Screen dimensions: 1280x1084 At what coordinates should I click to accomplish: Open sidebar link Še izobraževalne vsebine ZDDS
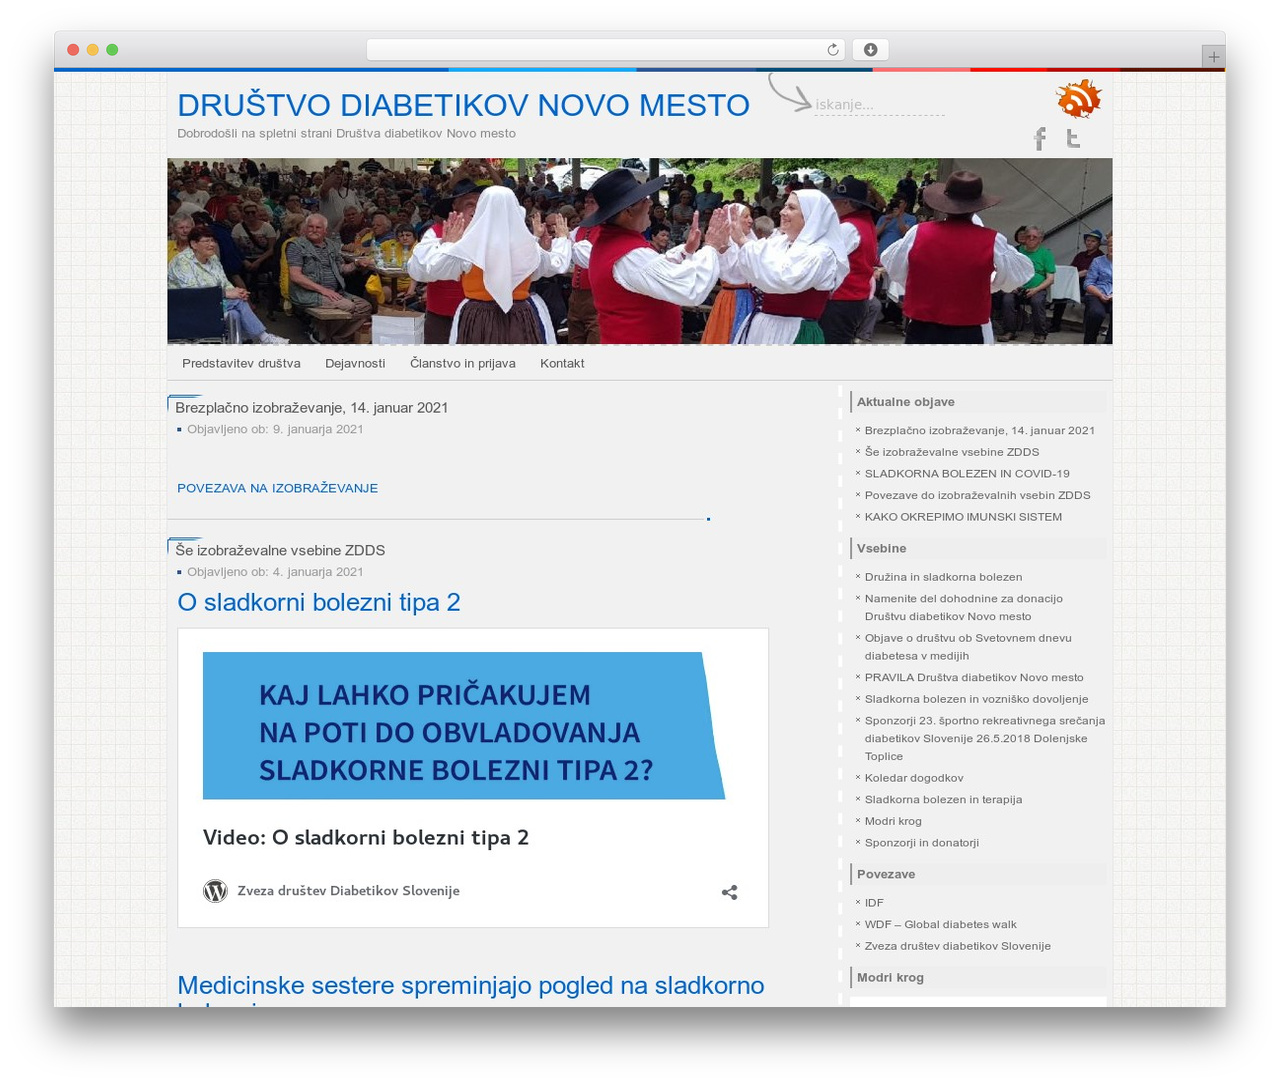pos(951,452)
